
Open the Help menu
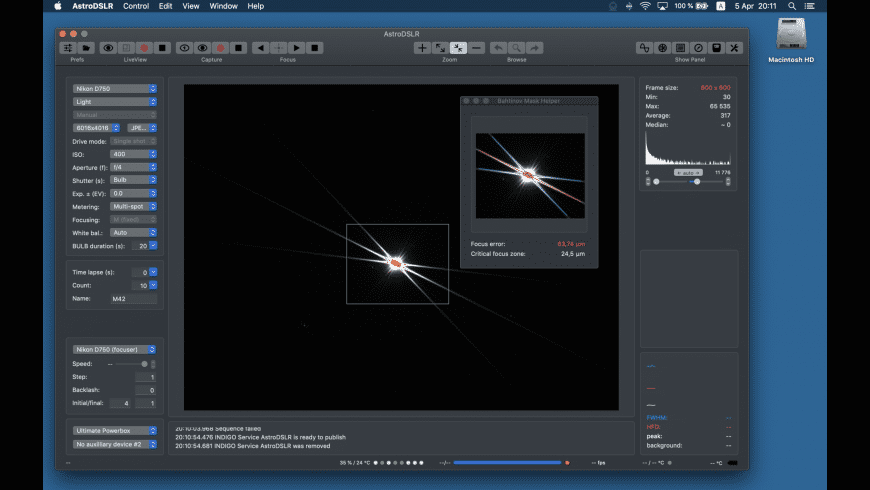[256, 6]
